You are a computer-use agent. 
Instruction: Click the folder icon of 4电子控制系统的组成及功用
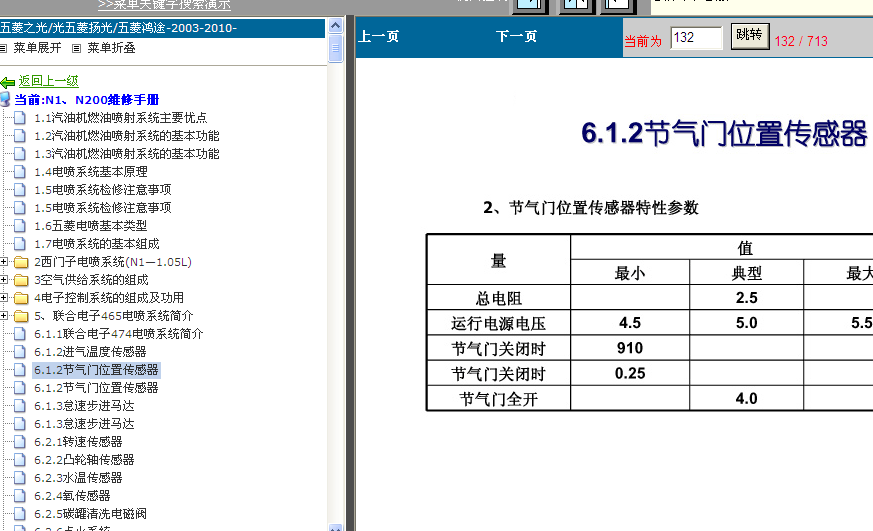pyautogui.click(x=21, y=298)
